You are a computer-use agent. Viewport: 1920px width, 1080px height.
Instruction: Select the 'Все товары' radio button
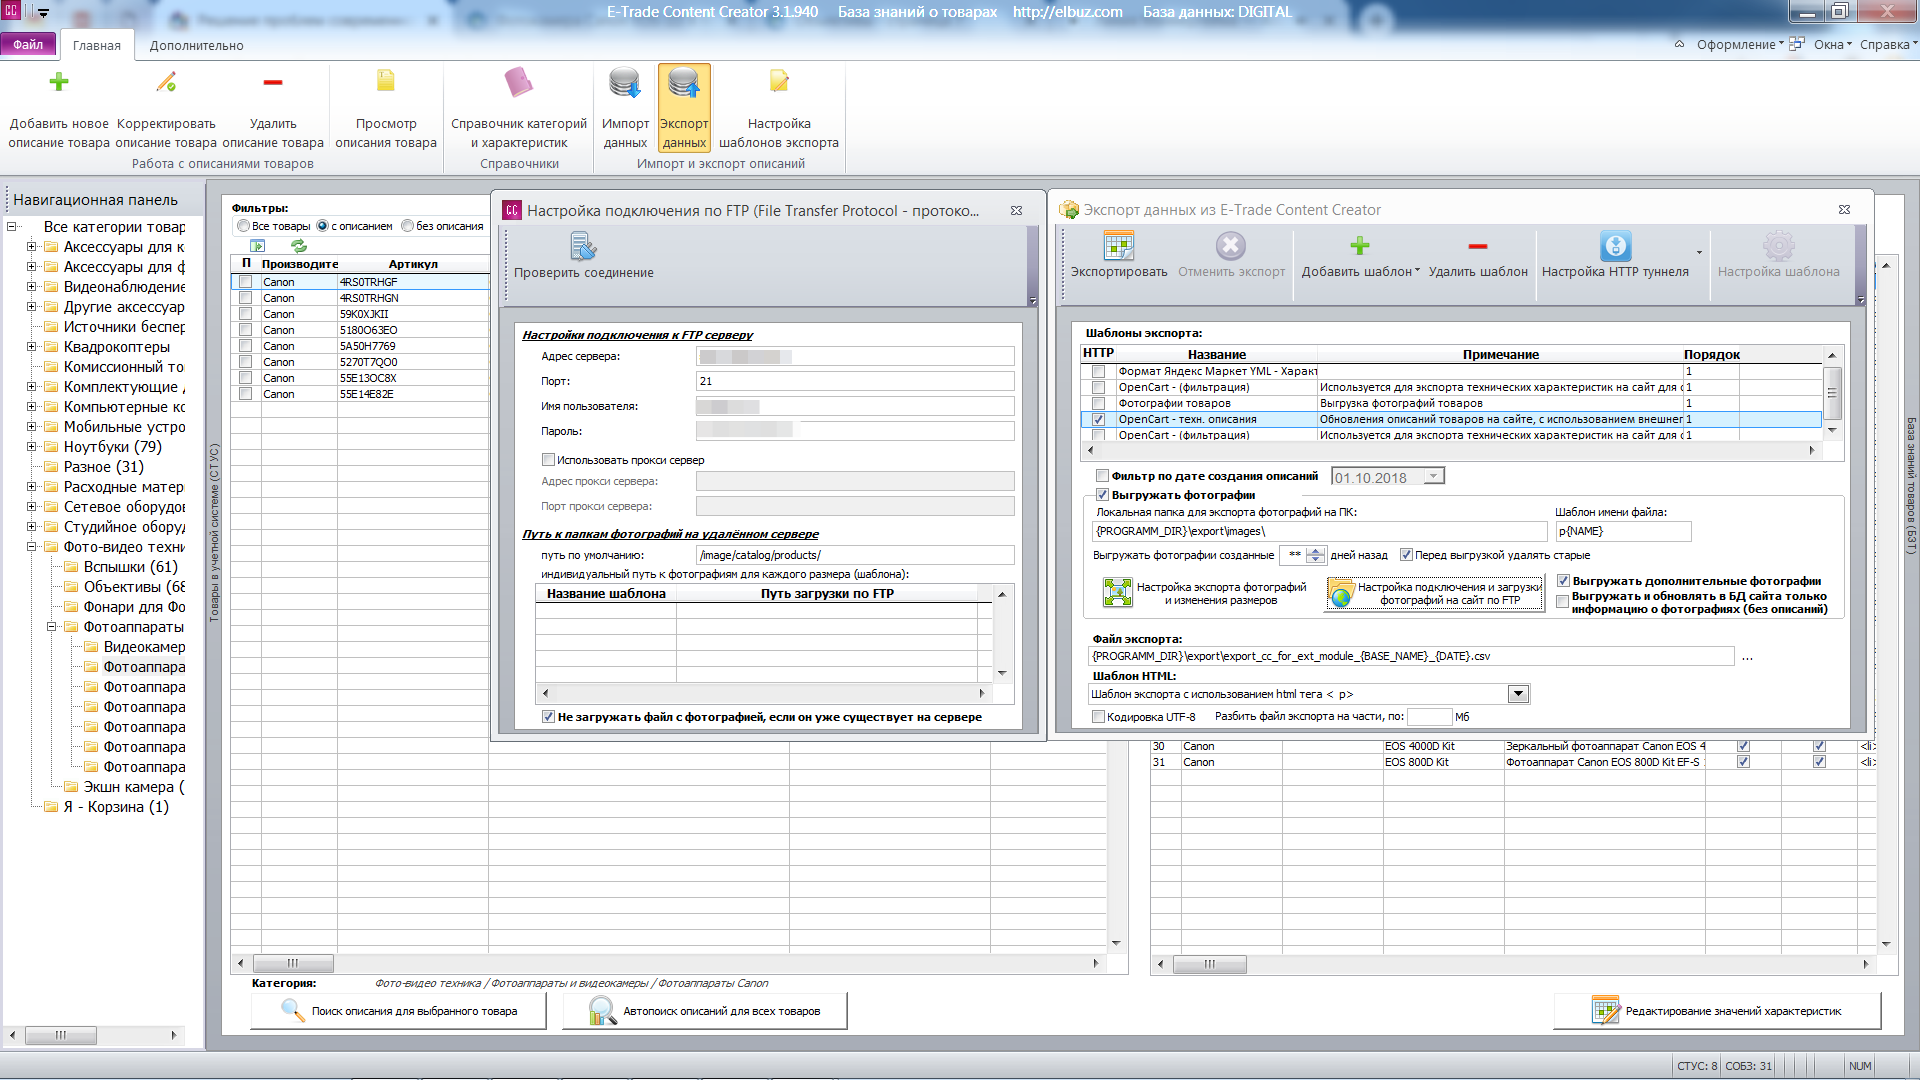point(243,226)
